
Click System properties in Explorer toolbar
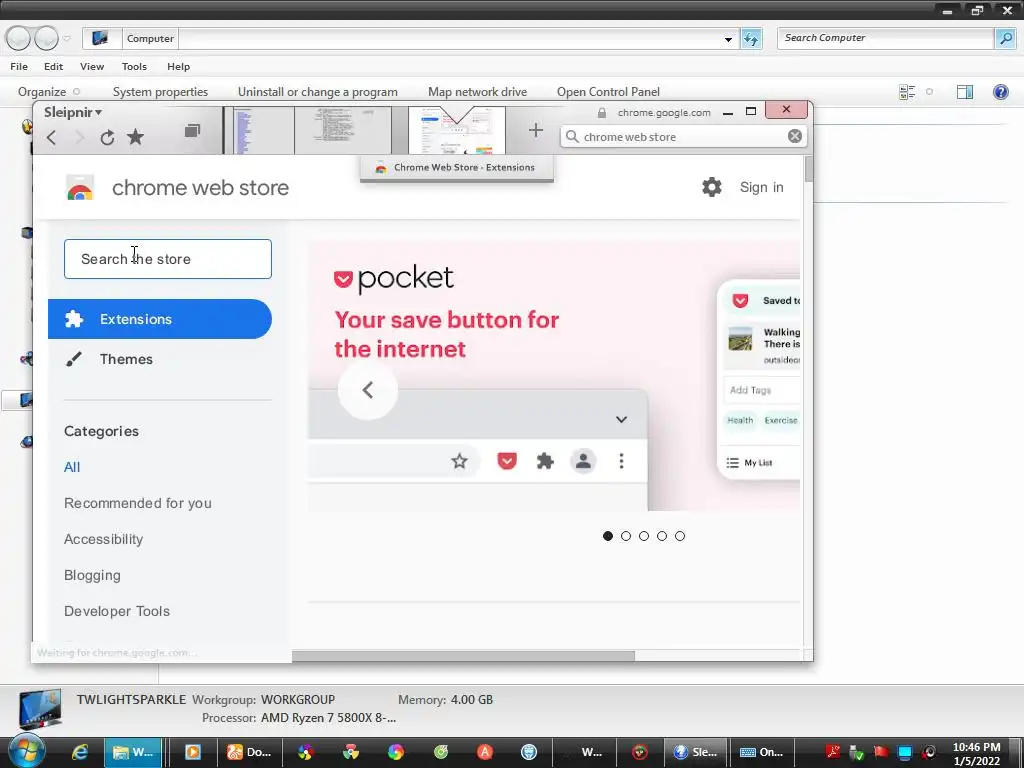click(160, 92)
